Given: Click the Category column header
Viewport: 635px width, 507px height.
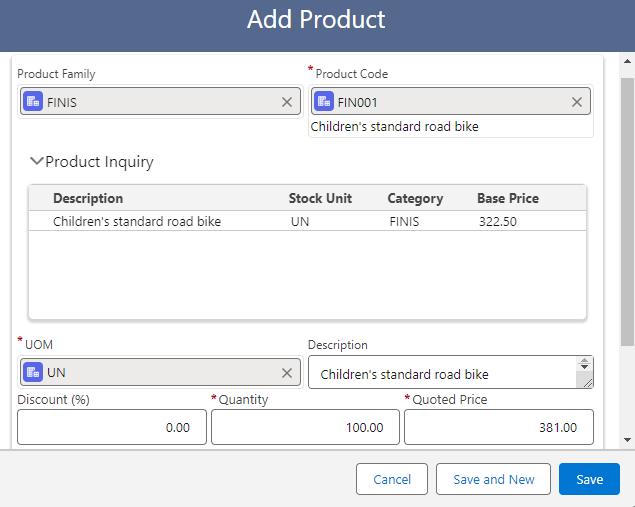Looking at the screenshot, I should [415, 198].
